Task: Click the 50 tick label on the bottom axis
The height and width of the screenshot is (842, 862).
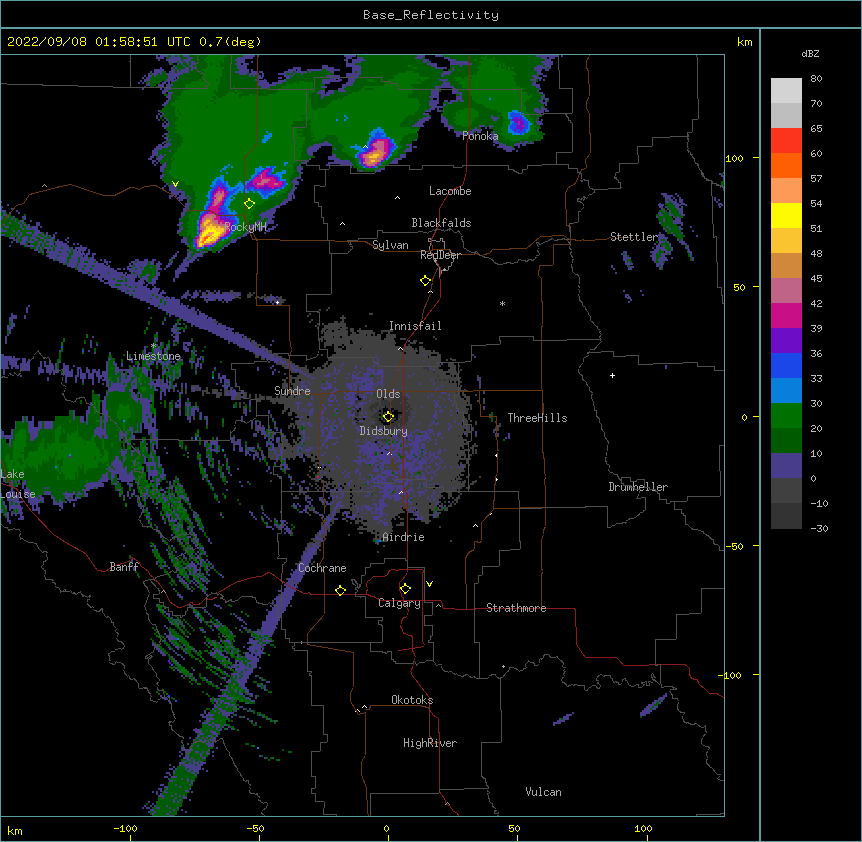Action: [x=514, y=829]
